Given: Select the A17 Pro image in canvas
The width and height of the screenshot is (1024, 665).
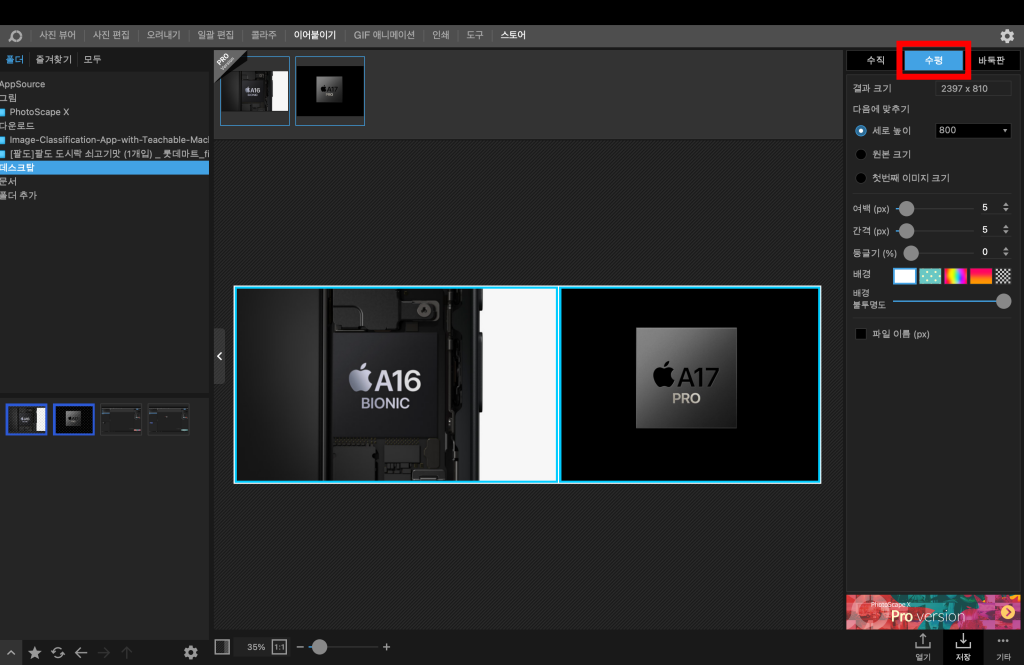Looking at the screenshot, I should [690, 385].
